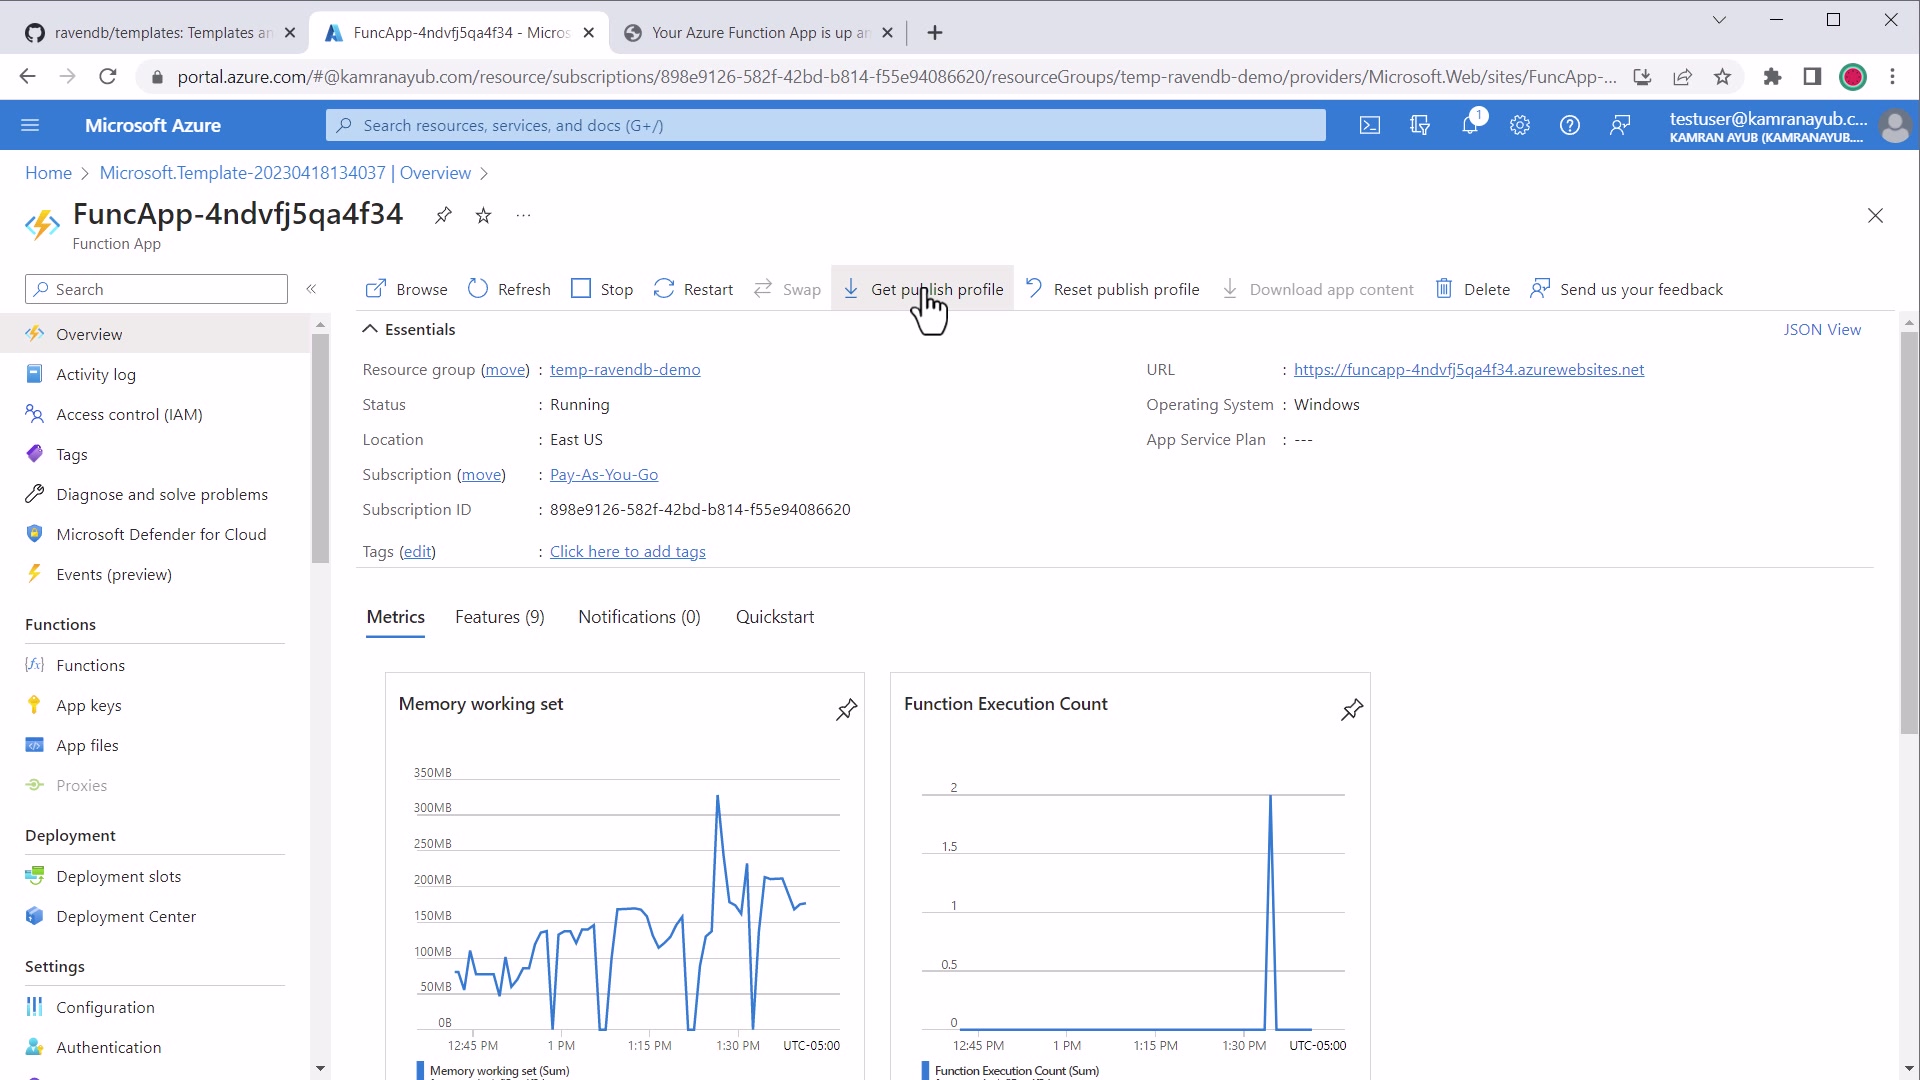Image resolution: width=1920 pixels, height=1080 pixels.
Task: Click Reset publish profile
Action: coord(1112,289)
